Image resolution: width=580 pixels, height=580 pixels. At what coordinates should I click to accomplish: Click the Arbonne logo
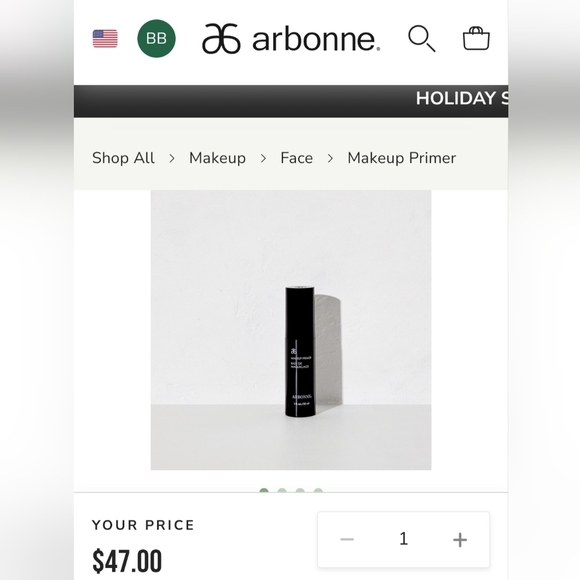click(x=291, y=39)
